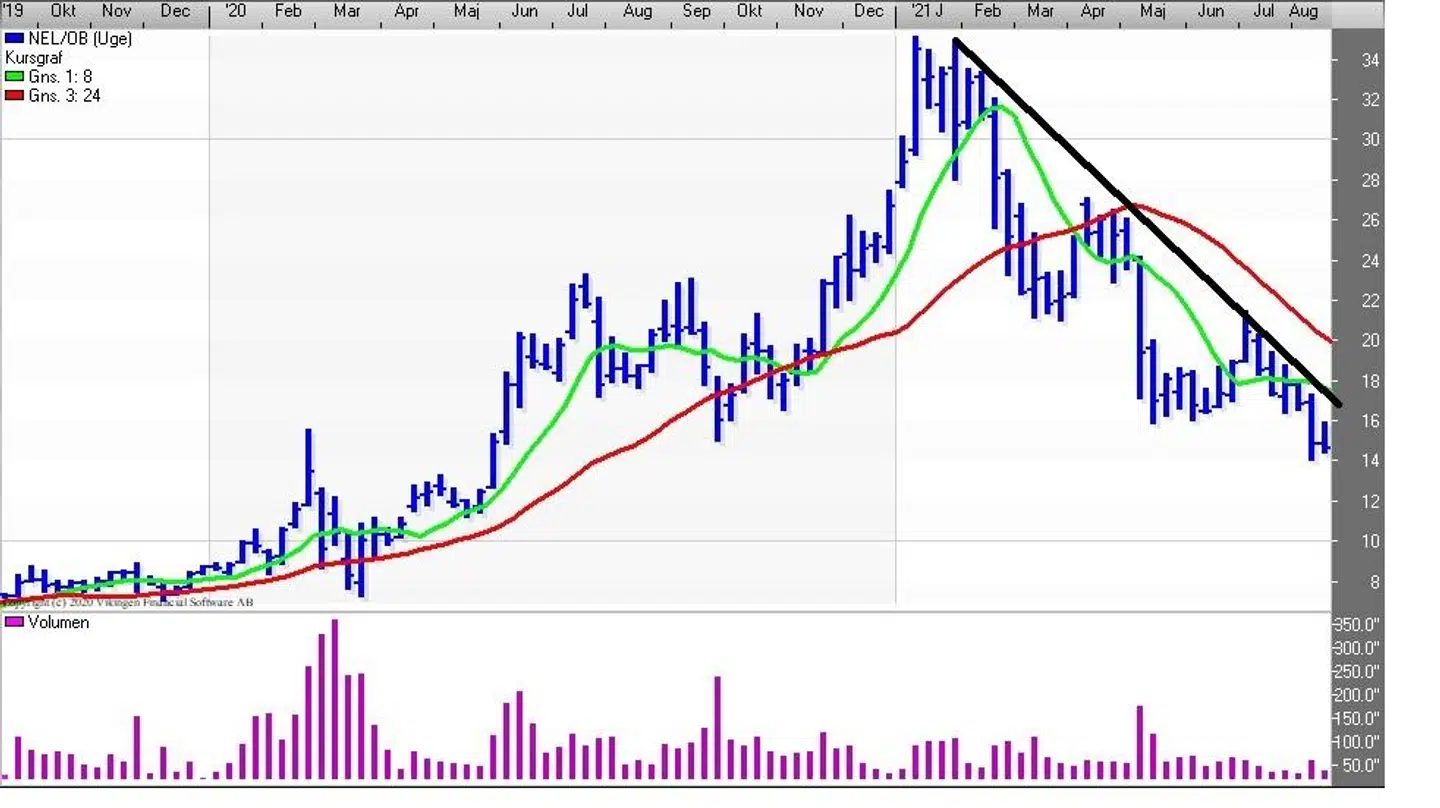The width and height of the screenshot is (1440, 808).
Task: Select the black descending trend line's top end
Action: [956, 40]
